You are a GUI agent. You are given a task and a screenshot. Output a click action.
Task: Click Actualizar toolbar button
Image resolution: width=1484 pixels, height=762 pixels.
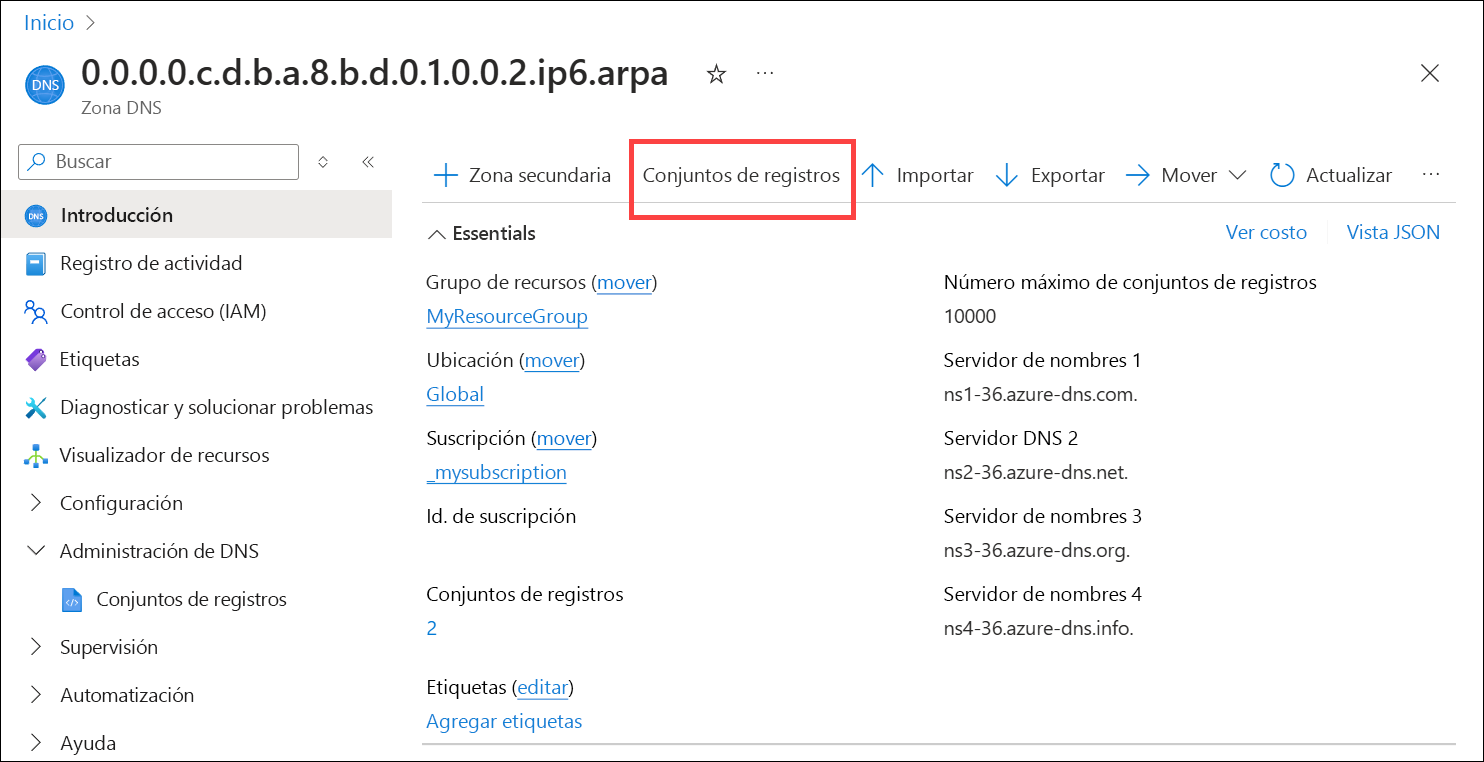1331,175
